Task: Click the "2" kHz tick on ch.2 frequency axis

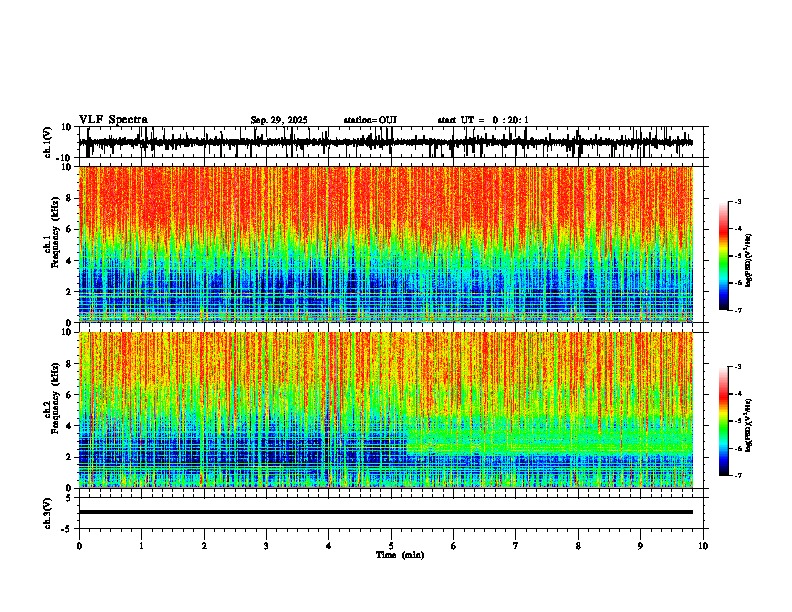Action: pos(70,457)
